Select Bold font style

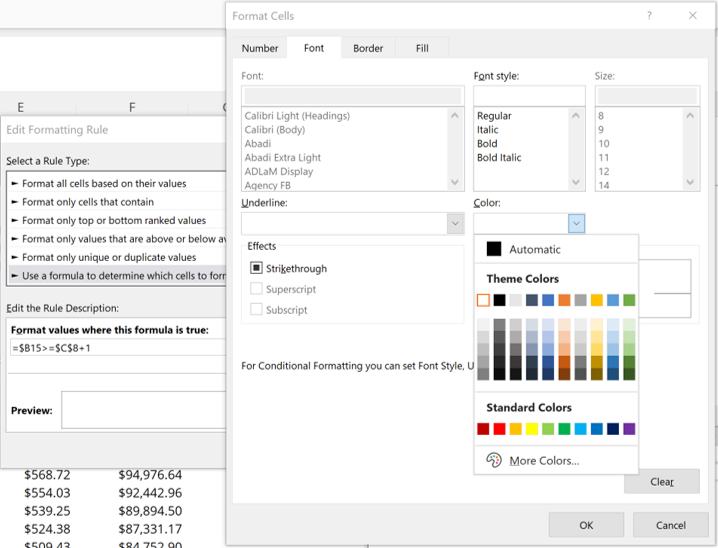[487, 144]
